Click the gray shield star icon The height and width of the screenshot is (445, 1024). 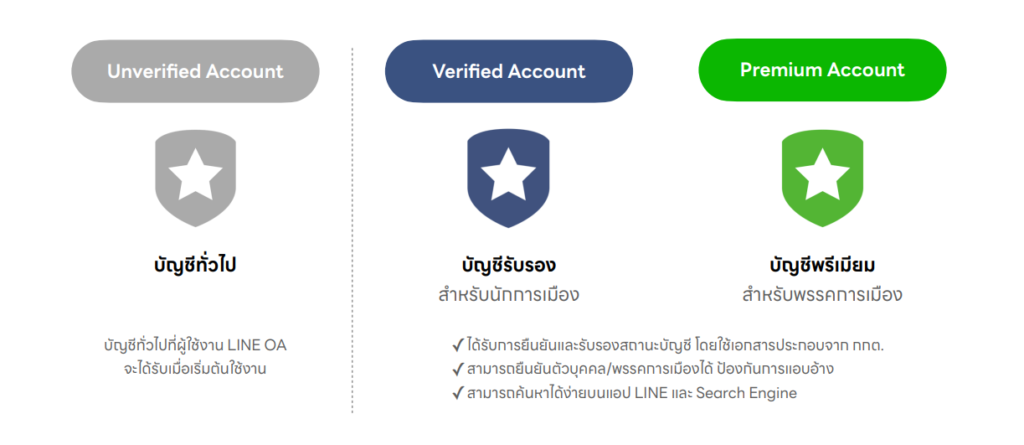pos(195,177)
